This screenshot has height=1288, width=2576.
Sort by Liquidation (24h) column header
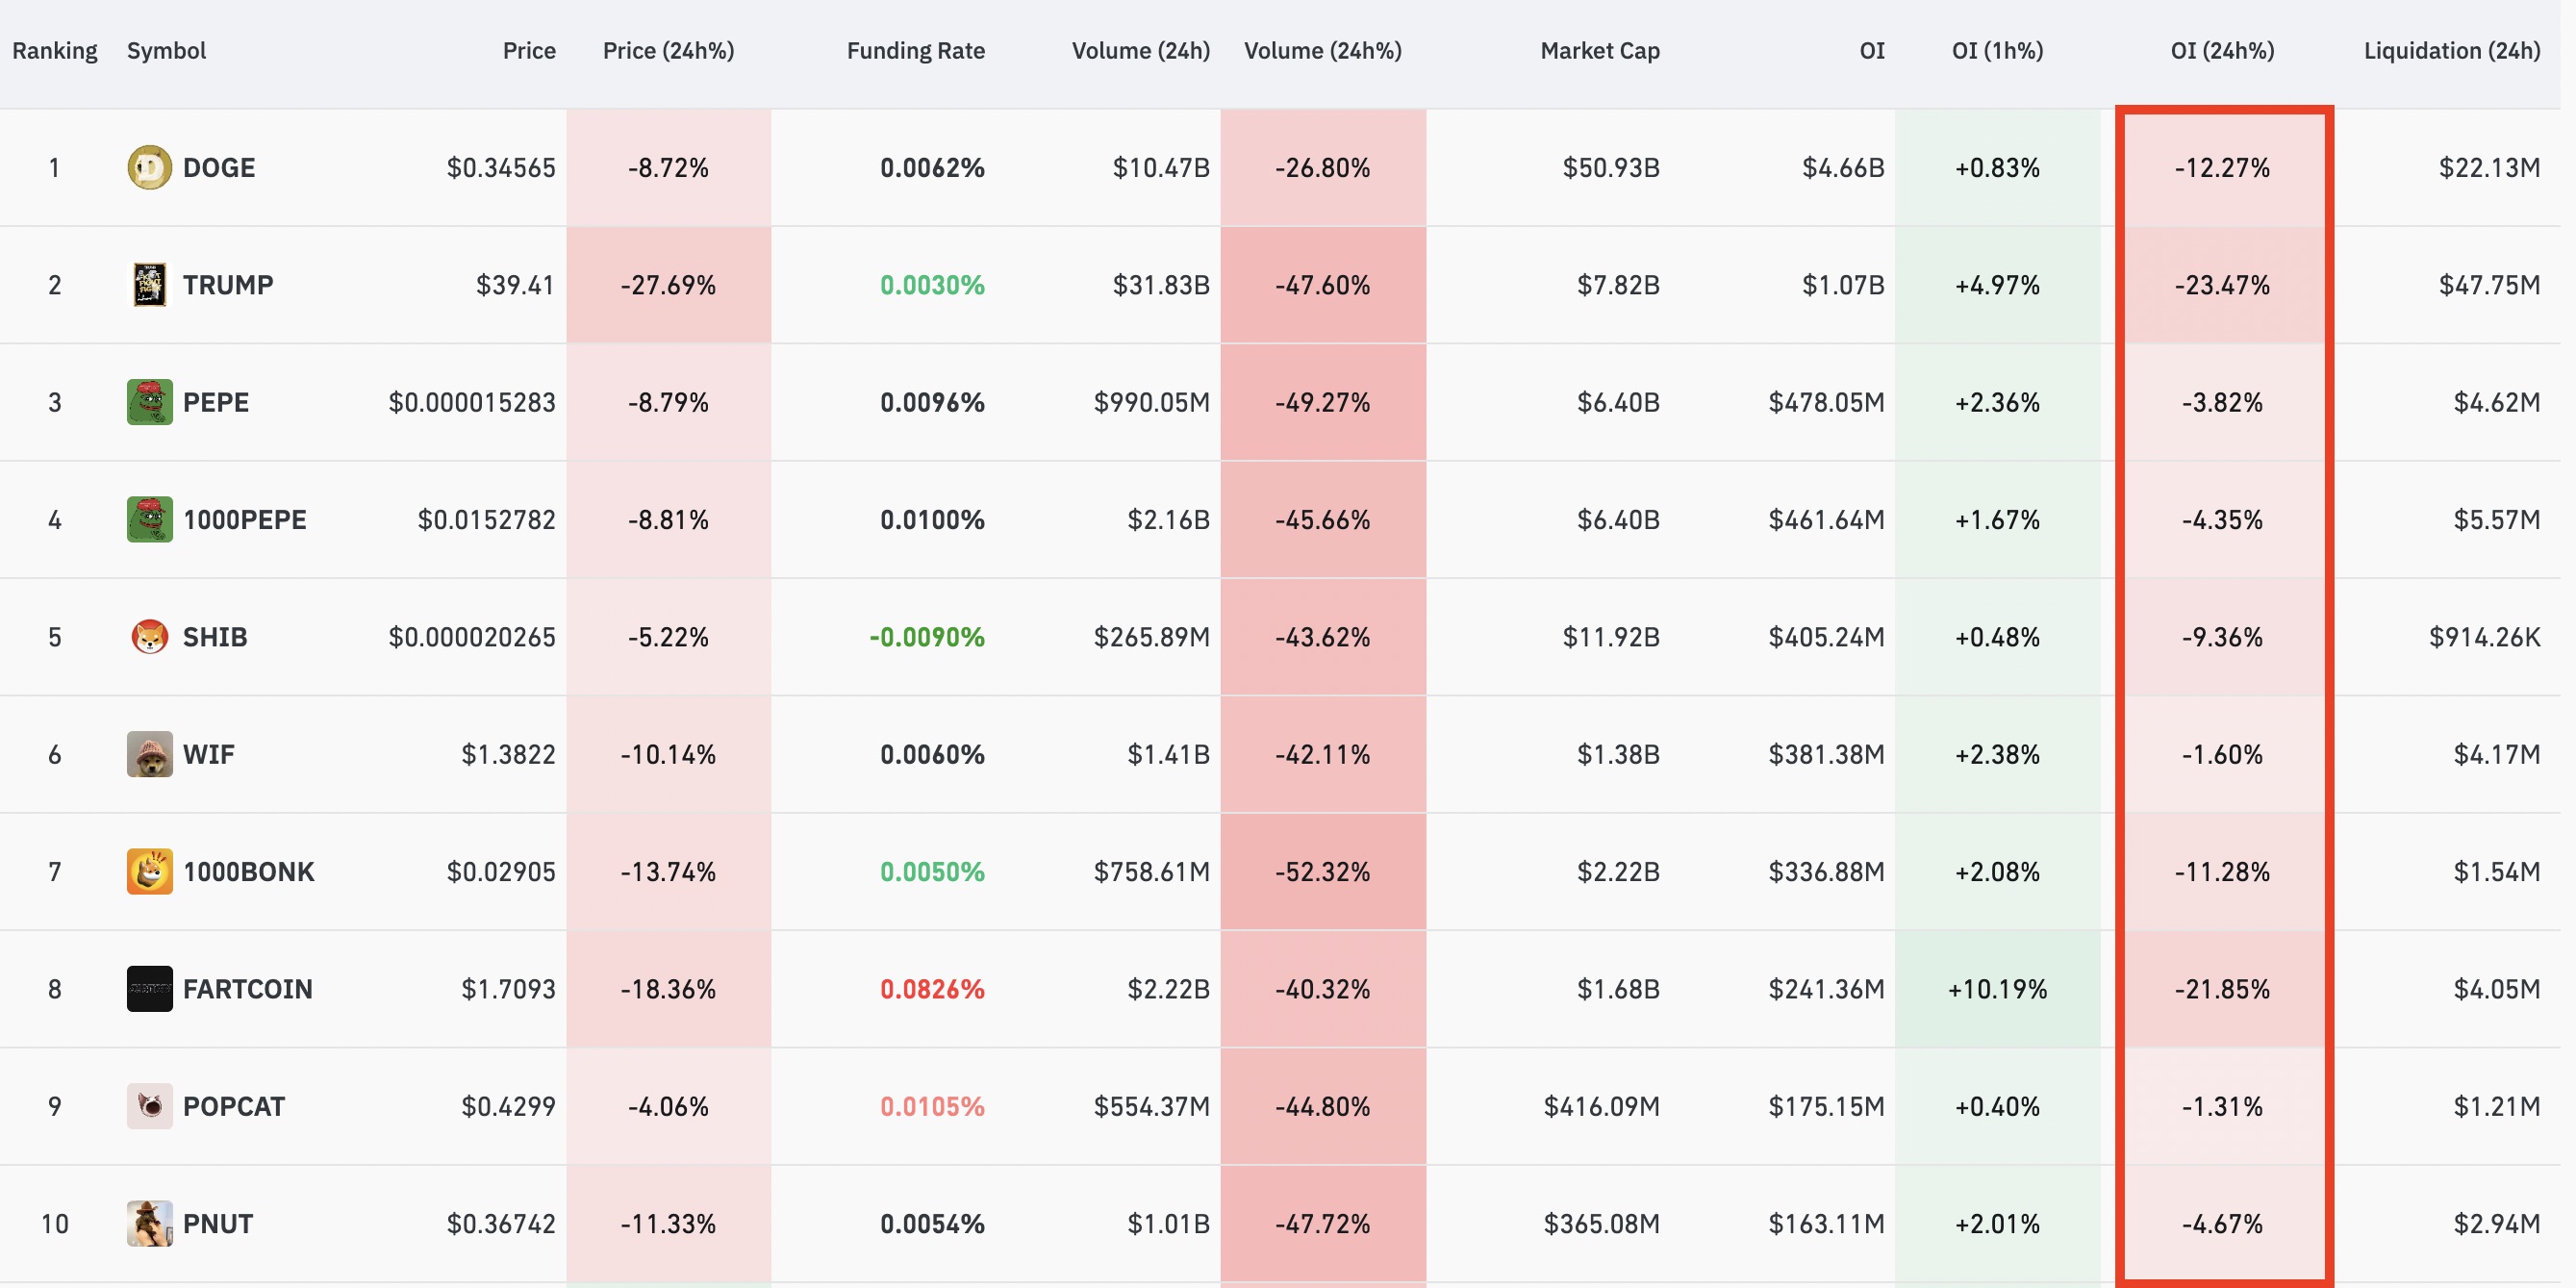click(2451, 51)
